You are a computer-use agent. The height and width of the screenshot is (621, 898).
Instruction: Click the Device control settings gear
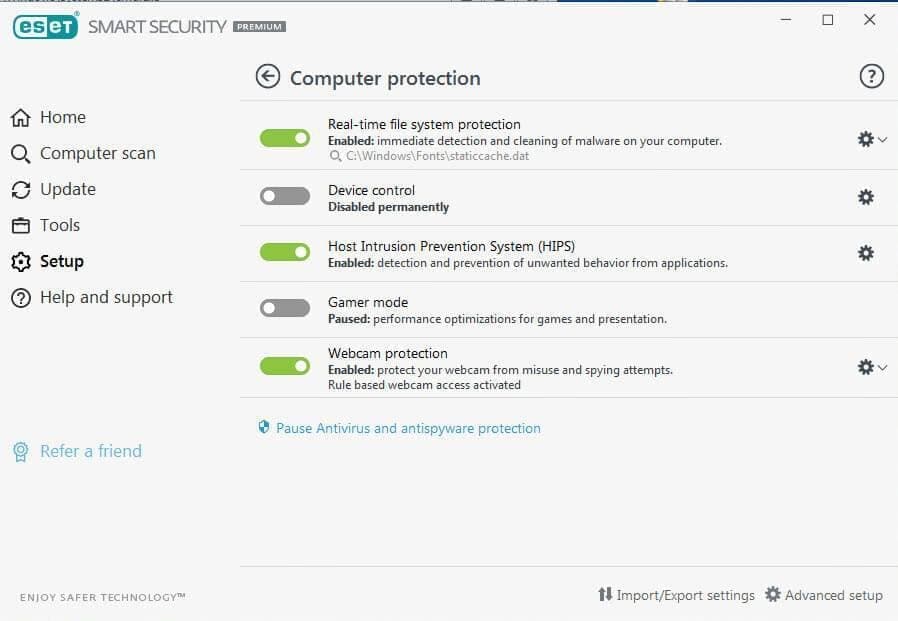[864, 197]
